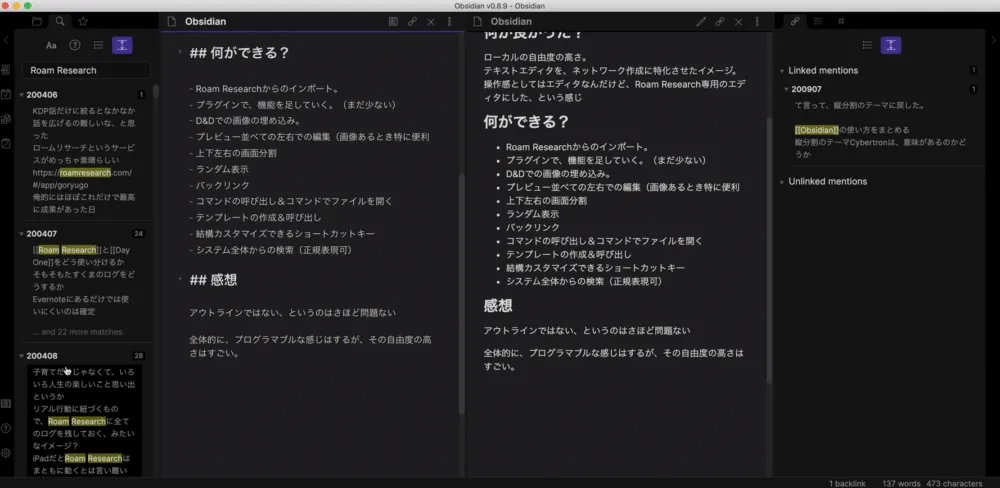The width and height of the screenshot is (1000, 488).
Task: Toggle show more context in backlinks panel
Action: click(891, 45)
